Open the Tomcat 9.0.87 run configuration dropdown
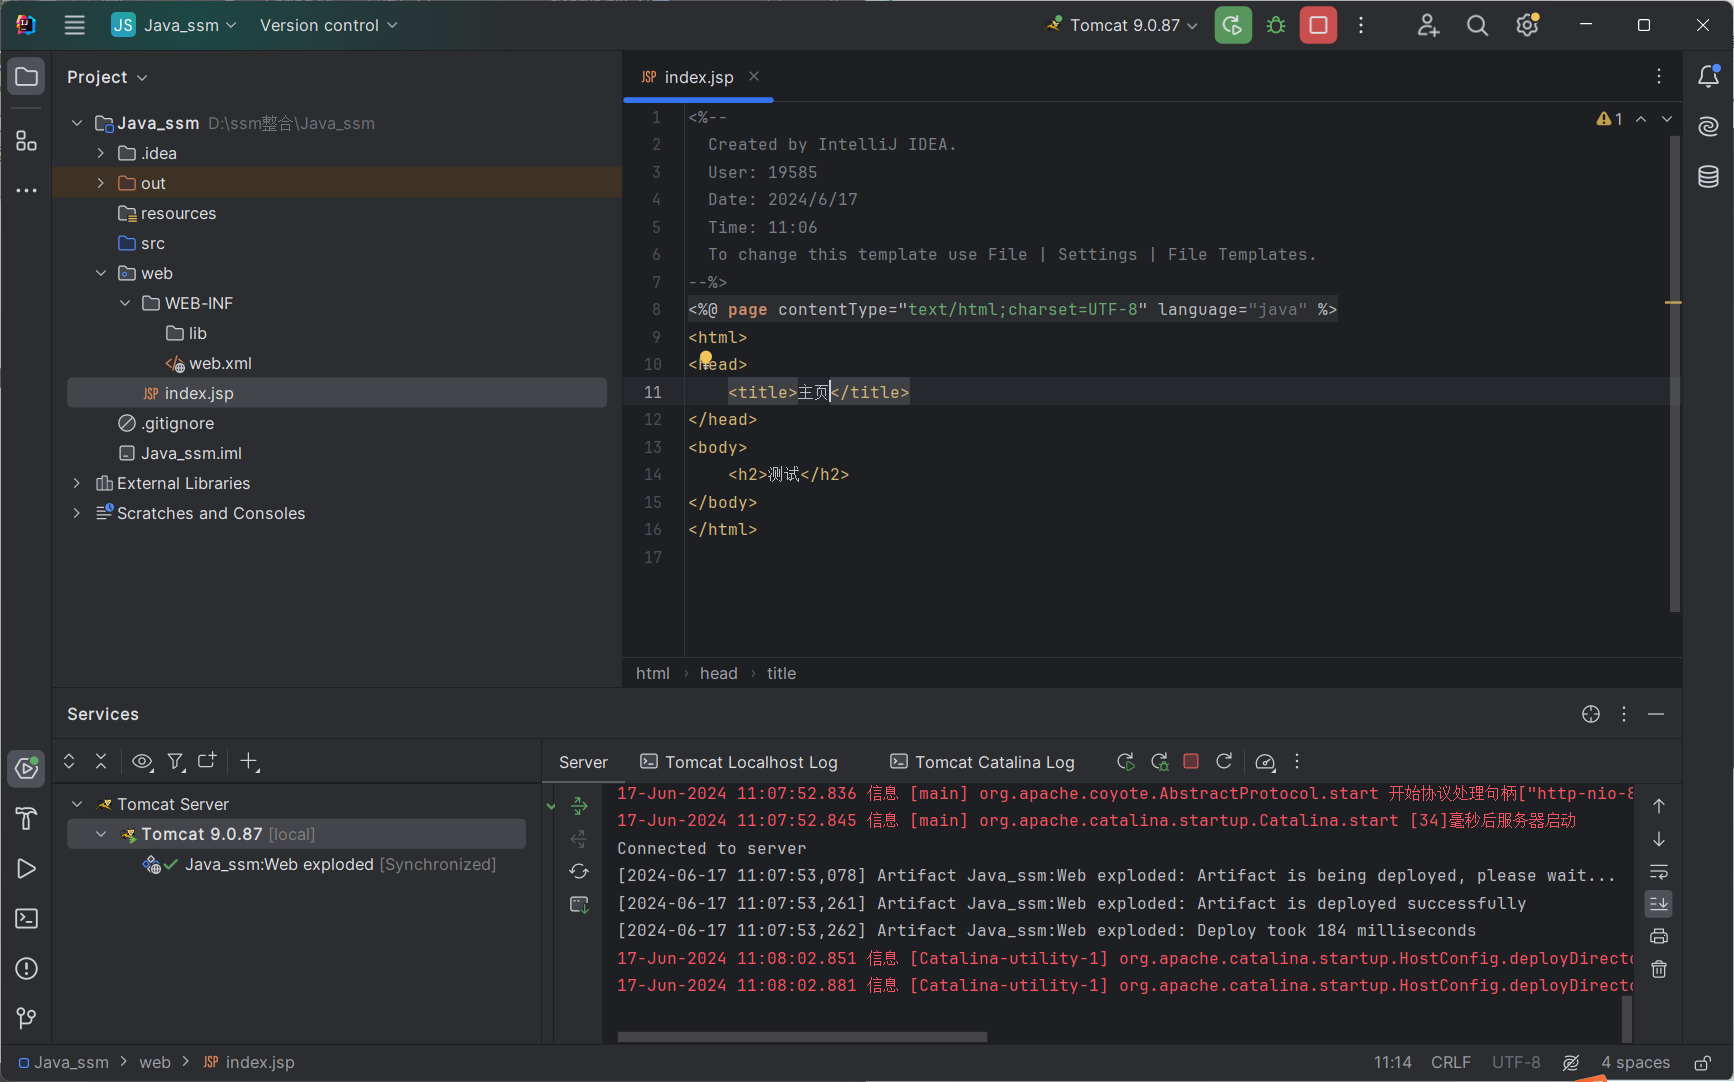Viewport: 1734px width, 1082px height. coord(1123,25)
